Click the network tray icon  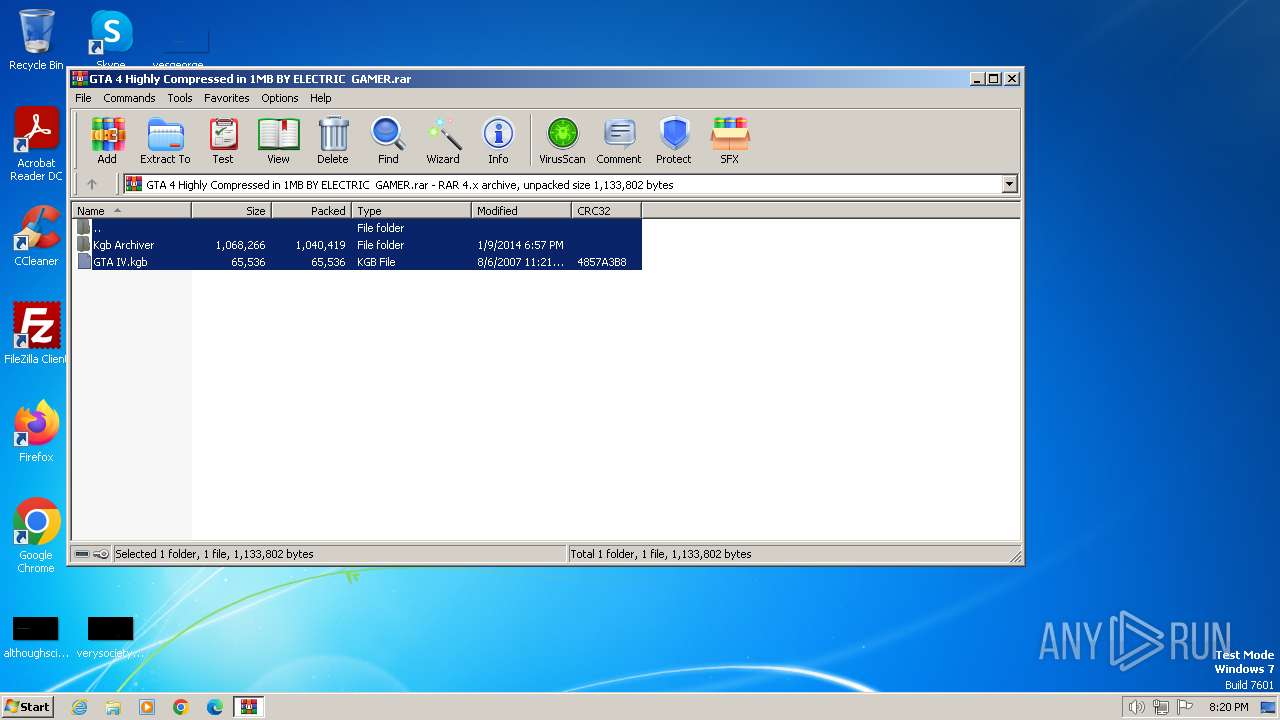point(1161,707)
